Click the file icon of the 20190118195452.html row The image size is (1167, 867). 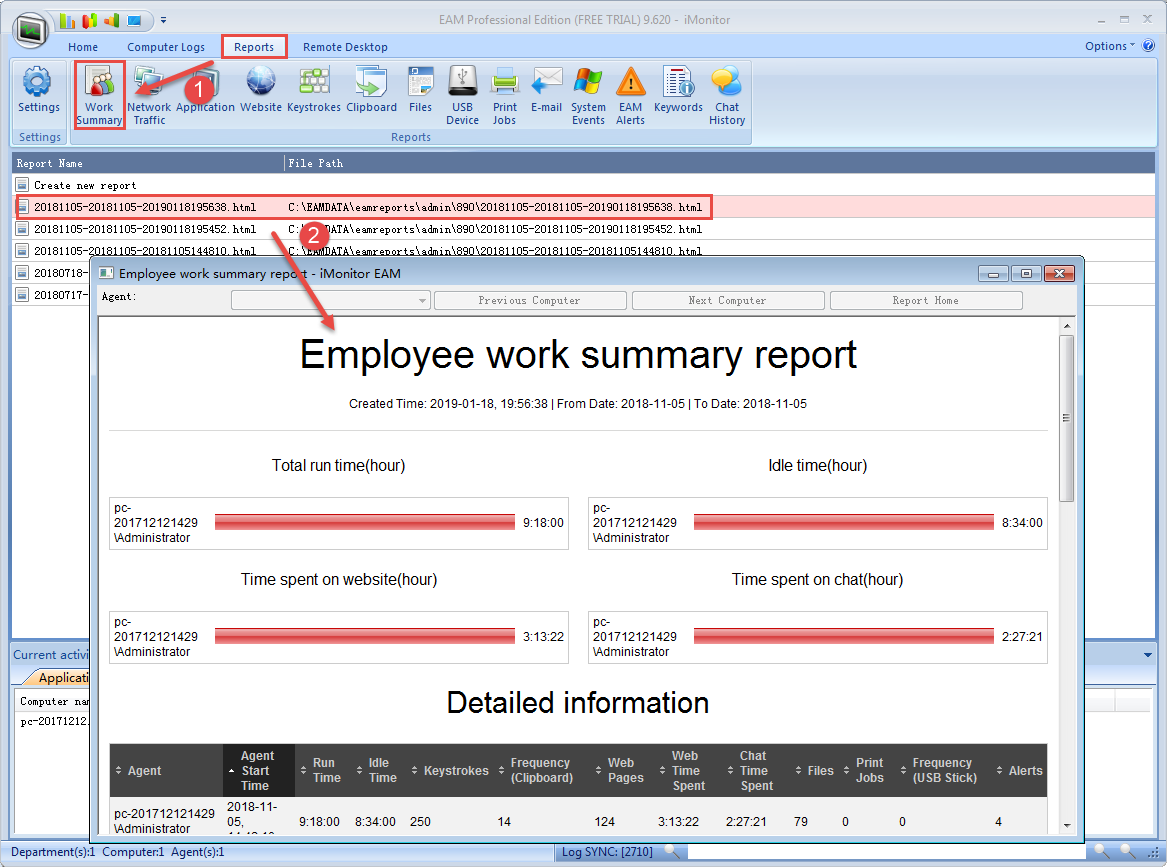click(22, 229)
